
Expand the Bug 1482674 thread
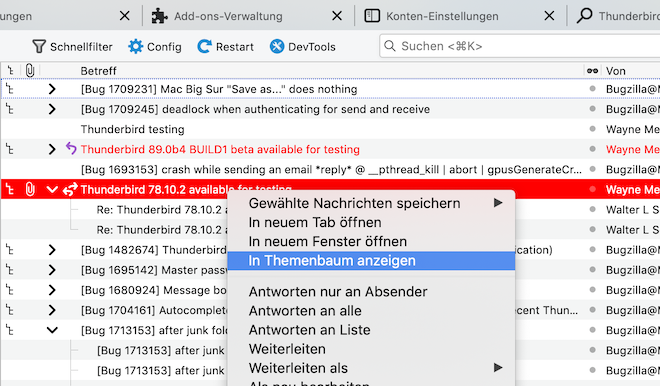coord(52,250)
